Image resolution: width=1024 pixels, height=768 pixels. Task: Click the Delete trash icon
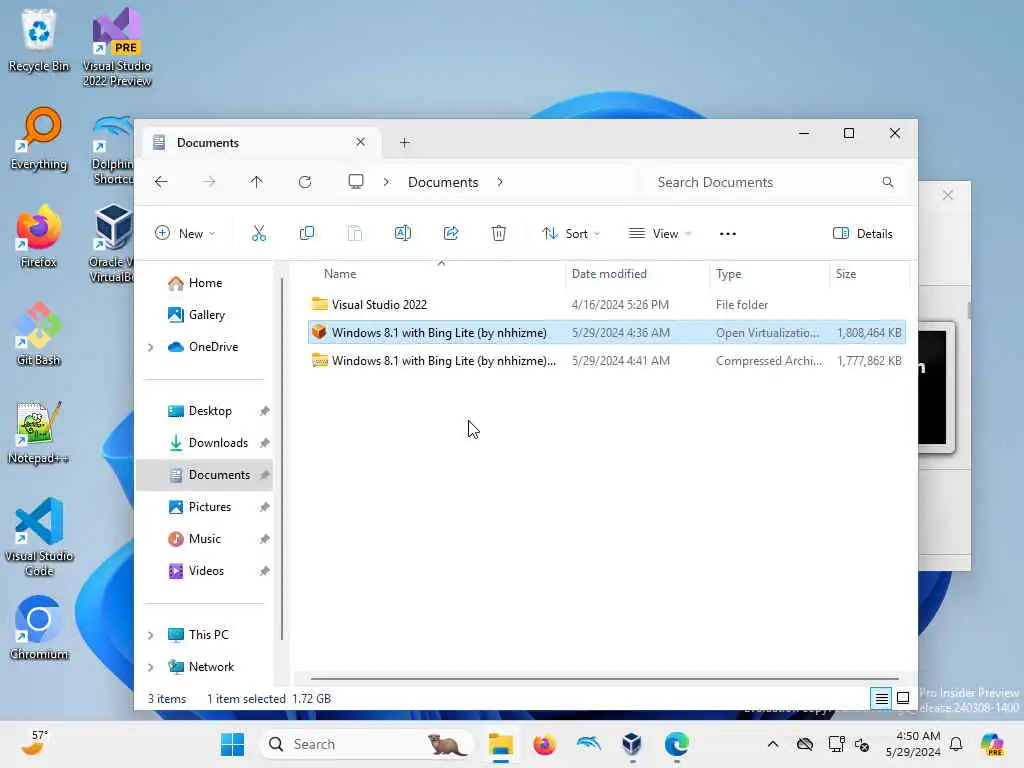[x=498, y=233]
